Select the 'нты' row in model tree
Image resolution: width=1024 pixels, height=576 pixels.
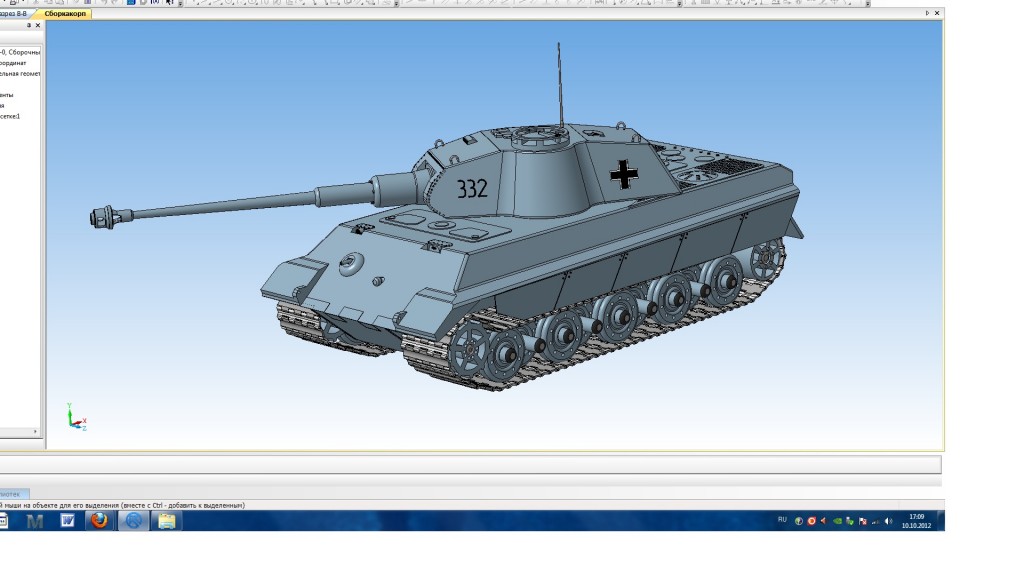click(x=7, y=95)
